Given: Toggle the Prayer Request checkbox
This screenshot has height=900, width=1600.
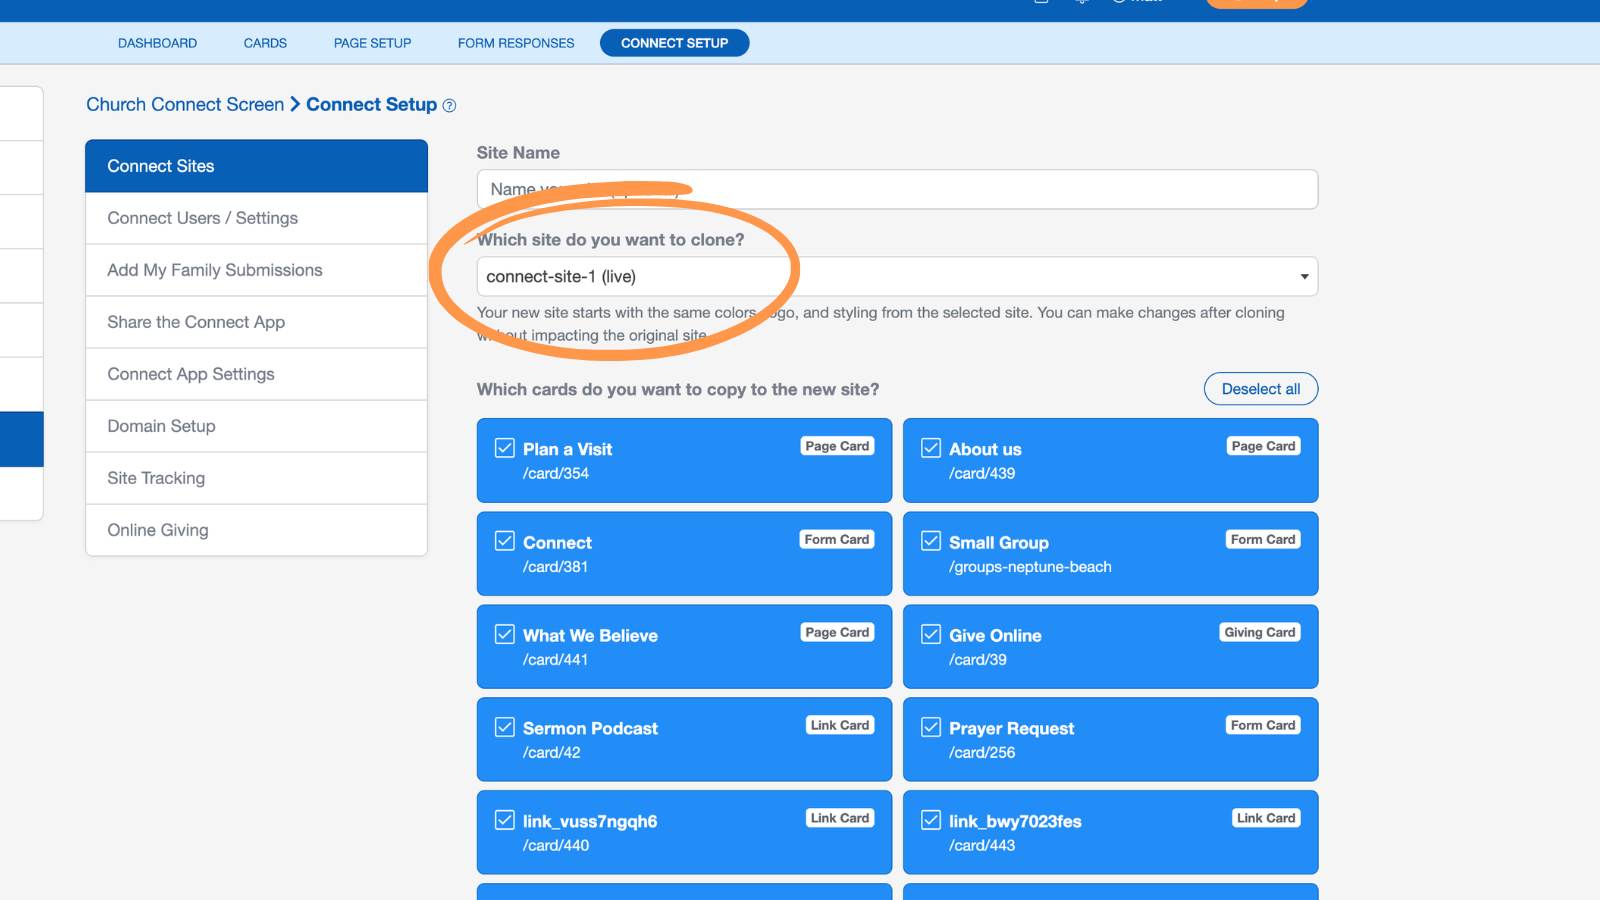Looking at the screenshot, I should pyautogui.click(x=931, y=727).
